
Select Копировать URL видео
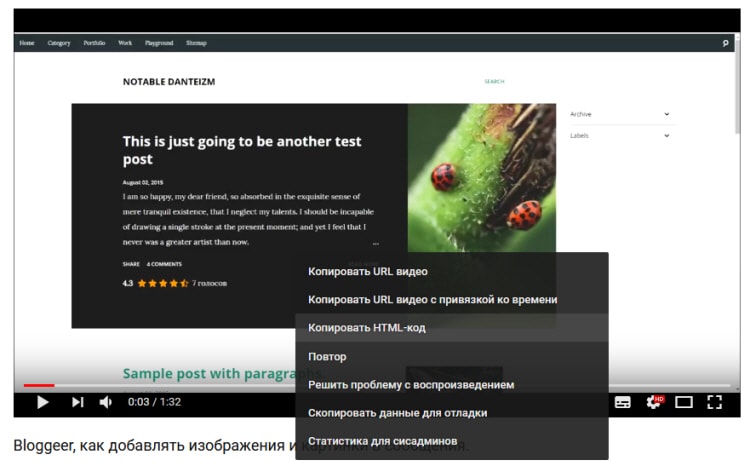452,271
